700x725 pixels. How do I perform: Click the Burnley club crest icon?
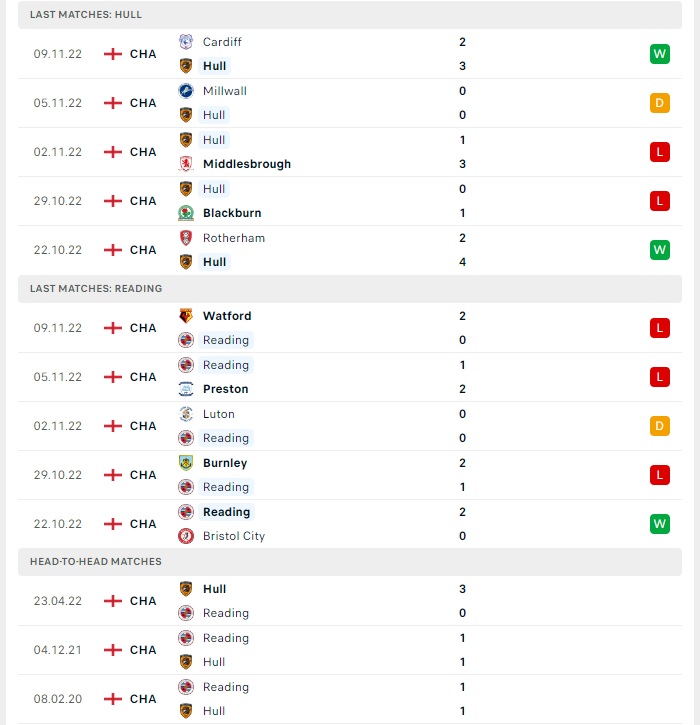click(186, 463)
